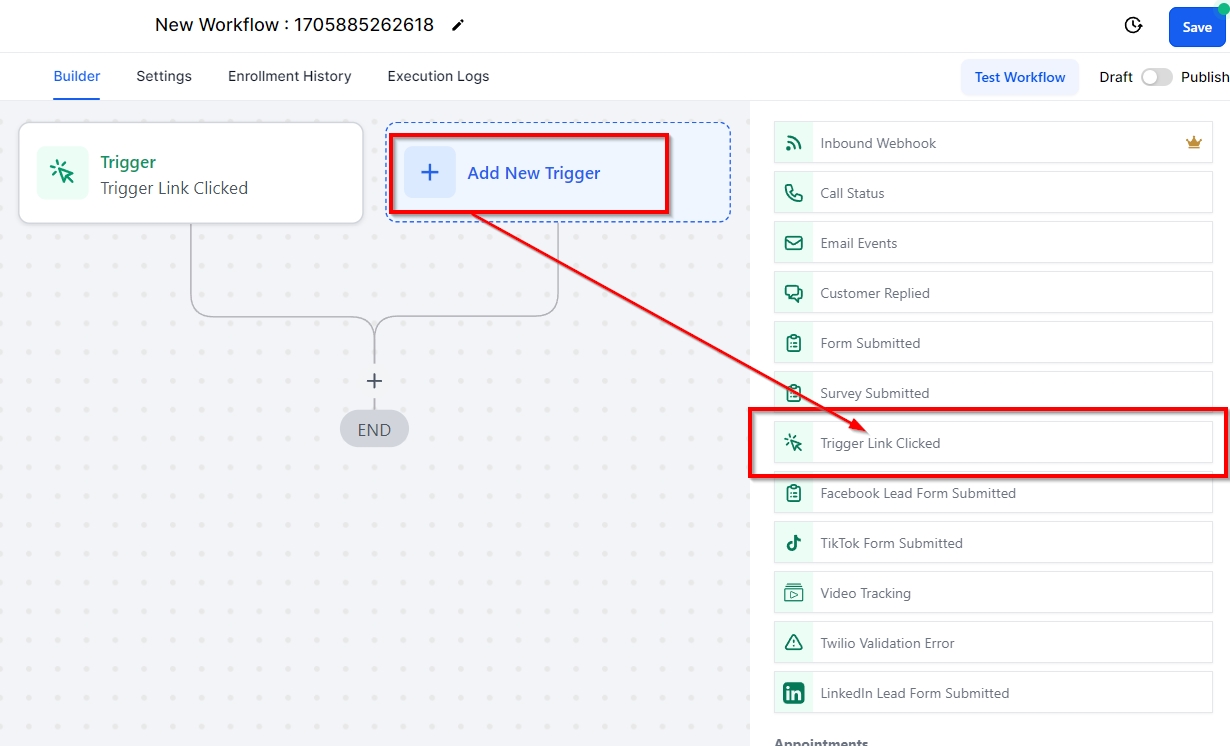Click the Video Tracking icon
1230x746 pixels.
[794, 593]
